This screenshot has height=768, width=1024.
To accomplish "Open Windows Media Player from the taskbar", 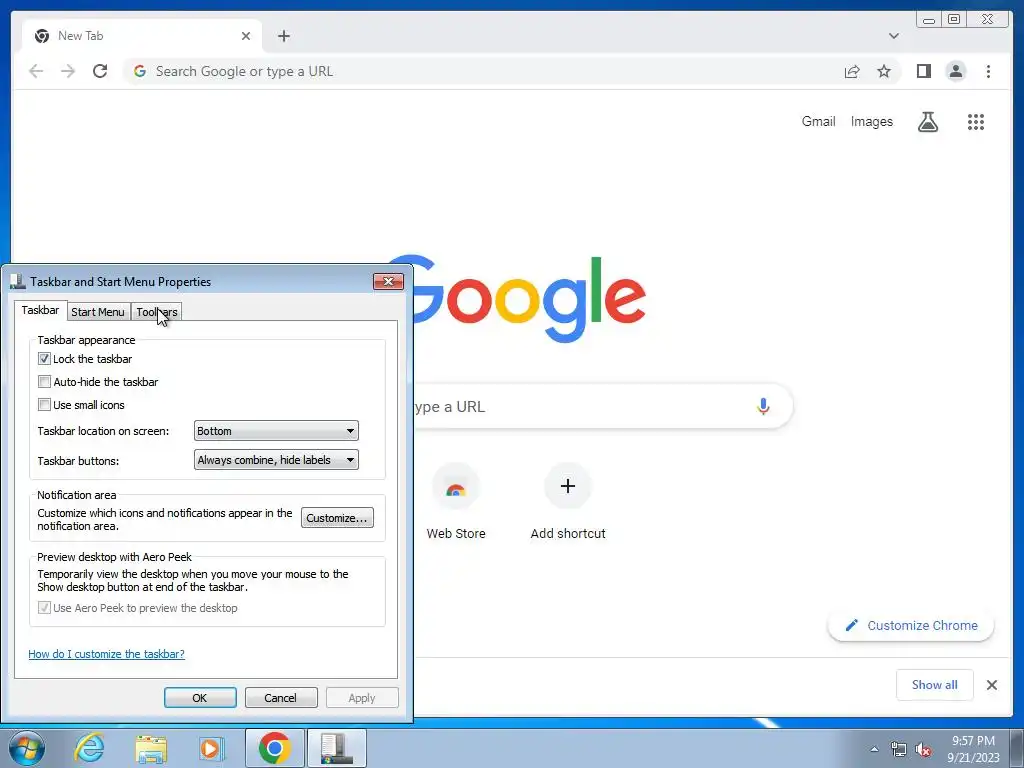I will coord(212,748).
